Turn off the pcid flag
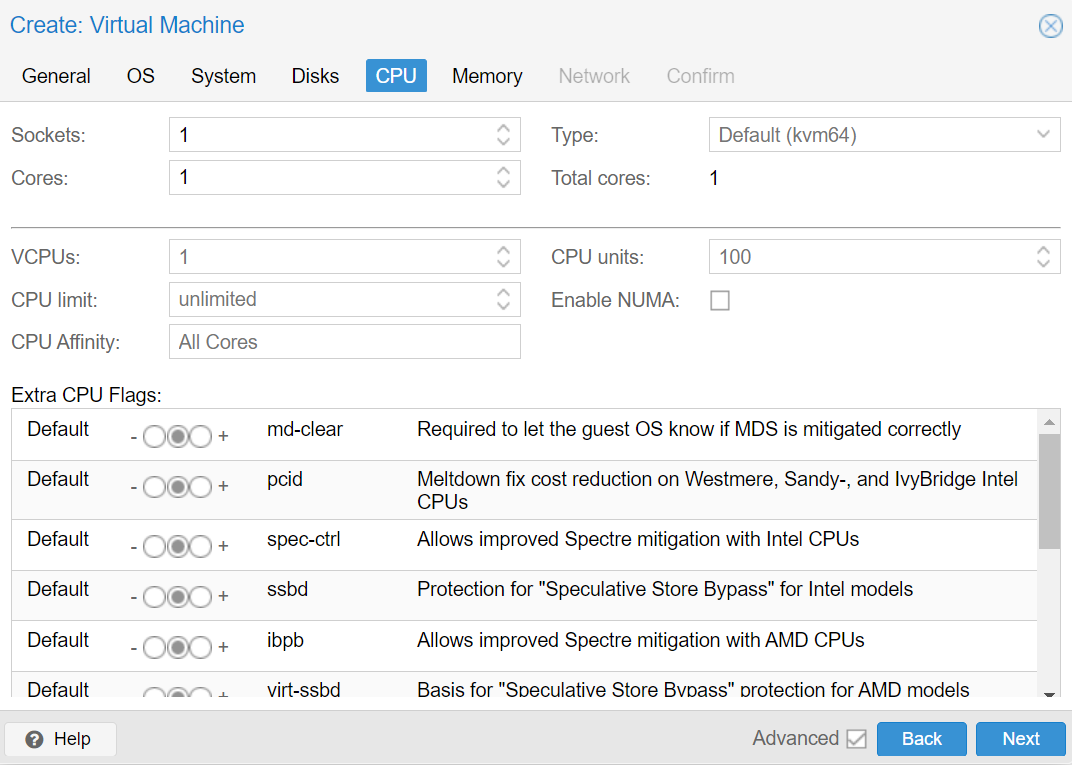Image resolution: width=1072 pixels, height=765 pixels. point(155,487)
